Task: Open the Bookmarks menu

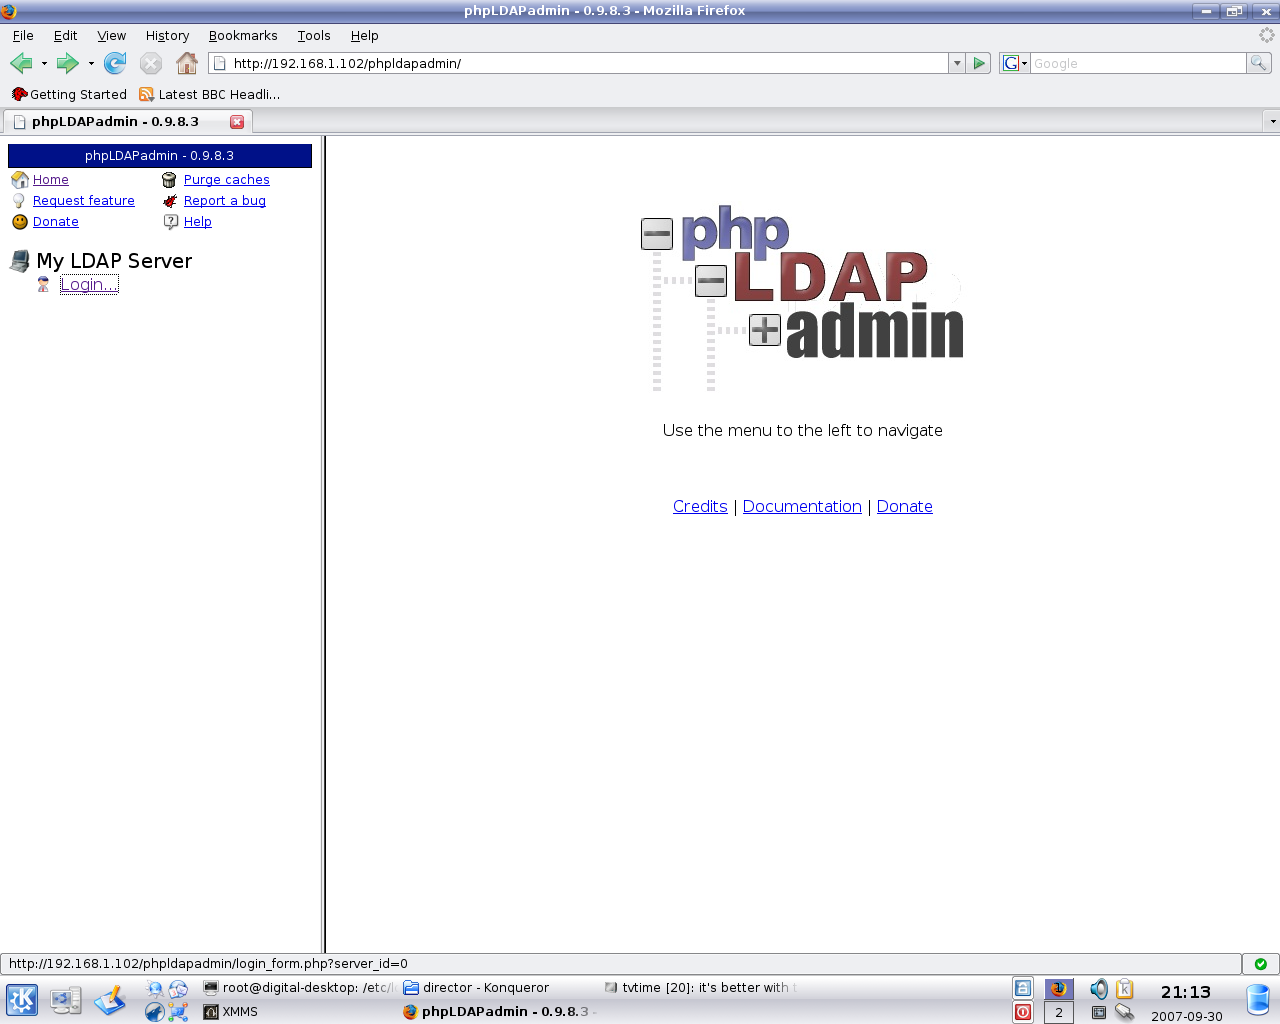Action: point(243,35)
